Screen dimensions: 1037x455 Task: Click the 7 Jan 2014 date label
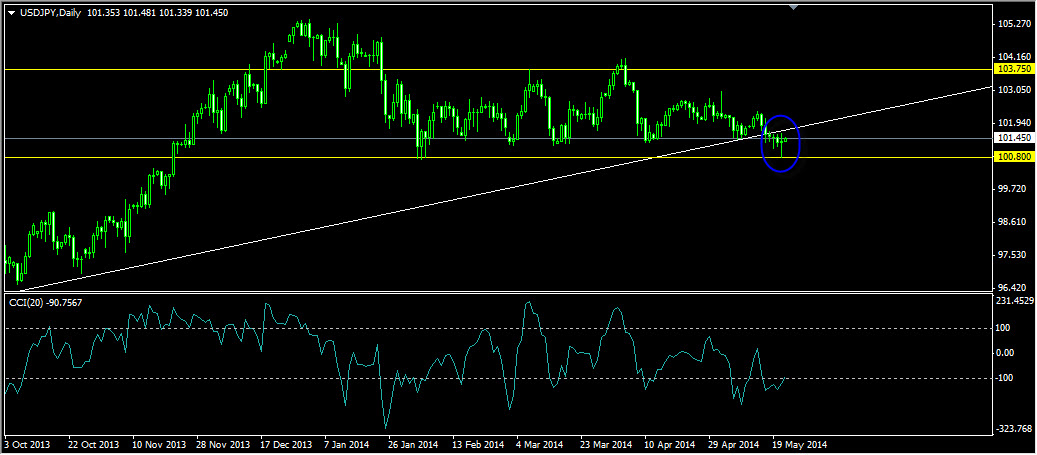click(x=349, y=444)
